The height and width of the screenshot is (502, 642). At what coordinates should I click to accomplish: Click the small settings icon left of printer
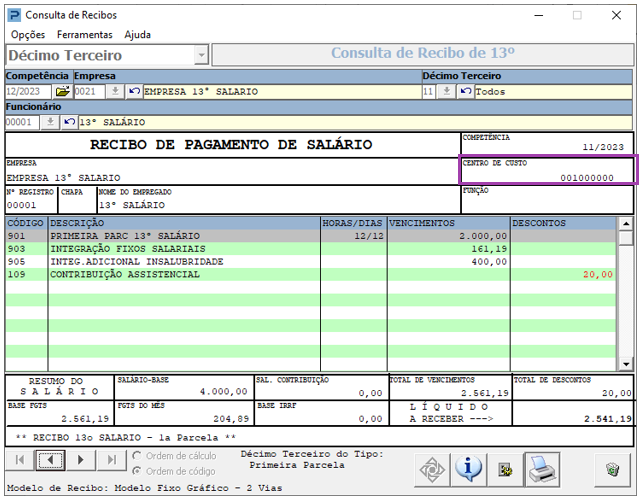(x=505, y=468)
